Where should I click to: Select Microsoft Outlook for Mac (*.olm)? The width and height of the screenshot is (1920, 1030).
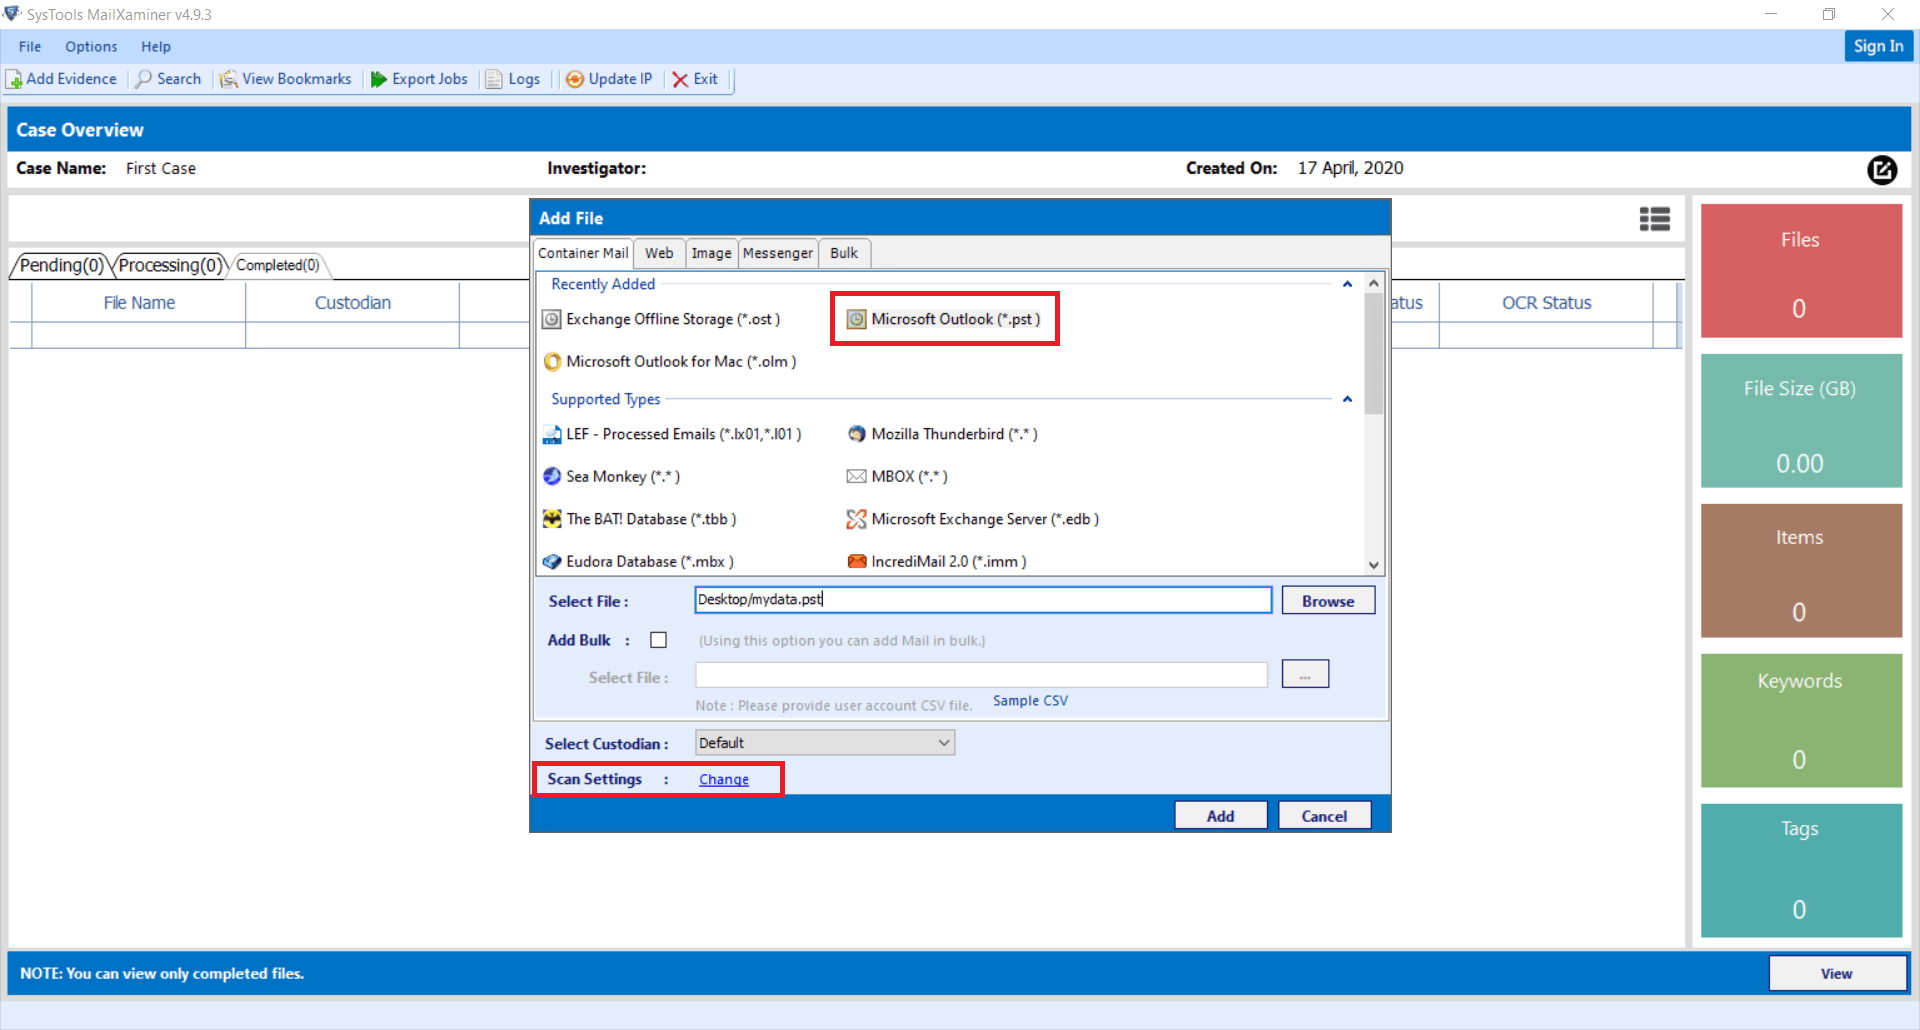click(670, 361)
